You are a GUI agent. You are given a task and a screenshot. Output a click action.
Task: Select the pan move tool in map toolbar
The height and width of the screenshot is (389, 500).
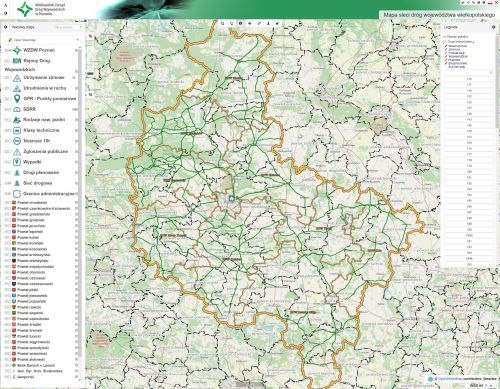point(249,23)
